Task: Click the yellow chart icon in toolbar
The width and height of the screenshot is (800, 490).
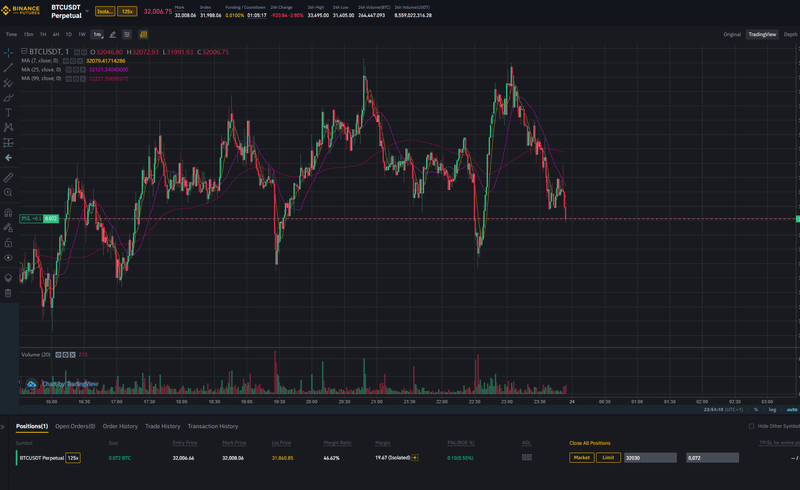Action: coord(143,35)
